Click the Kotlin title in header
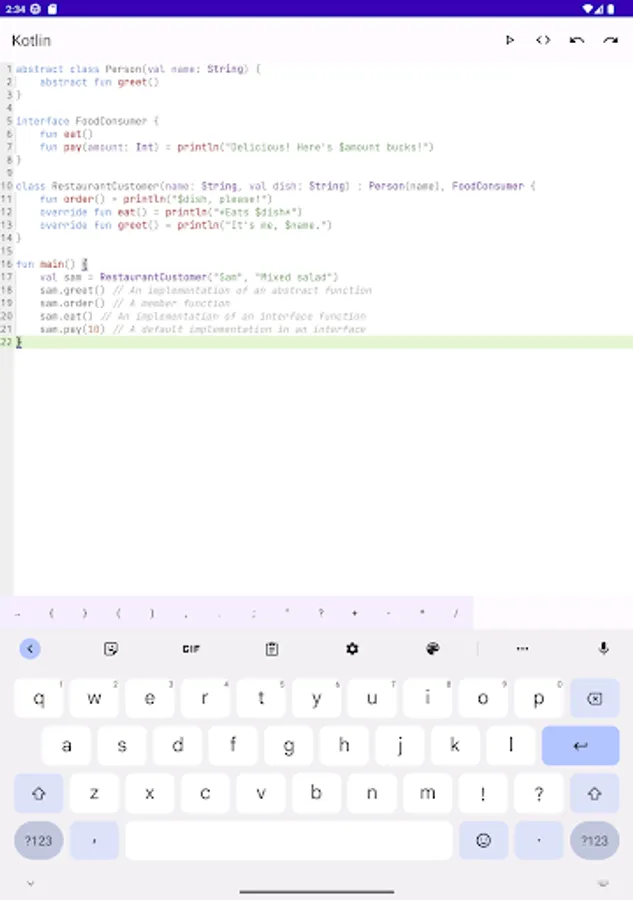Viewport: 633px width, 900px height. click(31, 41)
